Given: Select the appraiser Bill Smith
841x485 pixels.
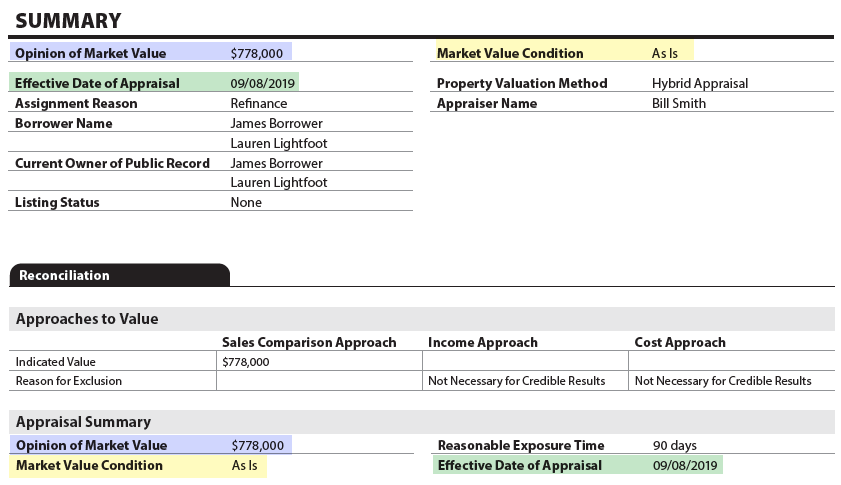Looking at the screenshot, I should coord(678,103).
